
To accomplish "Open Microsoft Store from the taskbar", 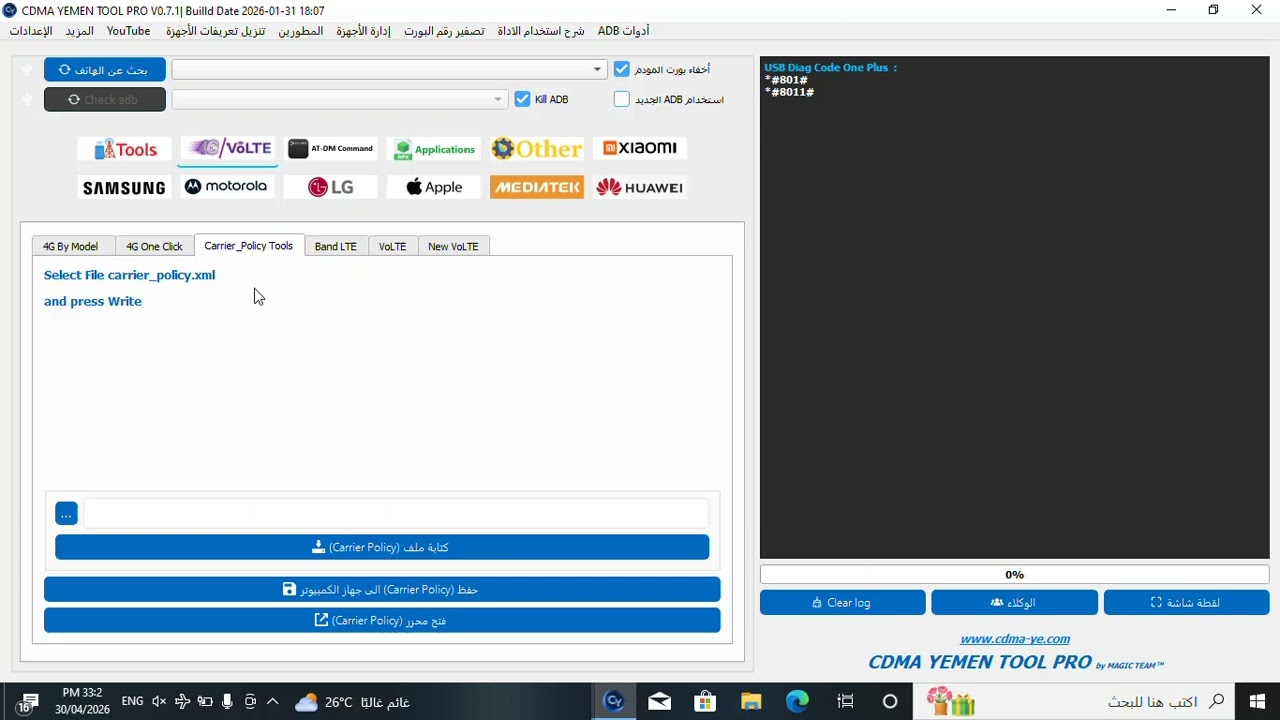I will tap(705, 701).
